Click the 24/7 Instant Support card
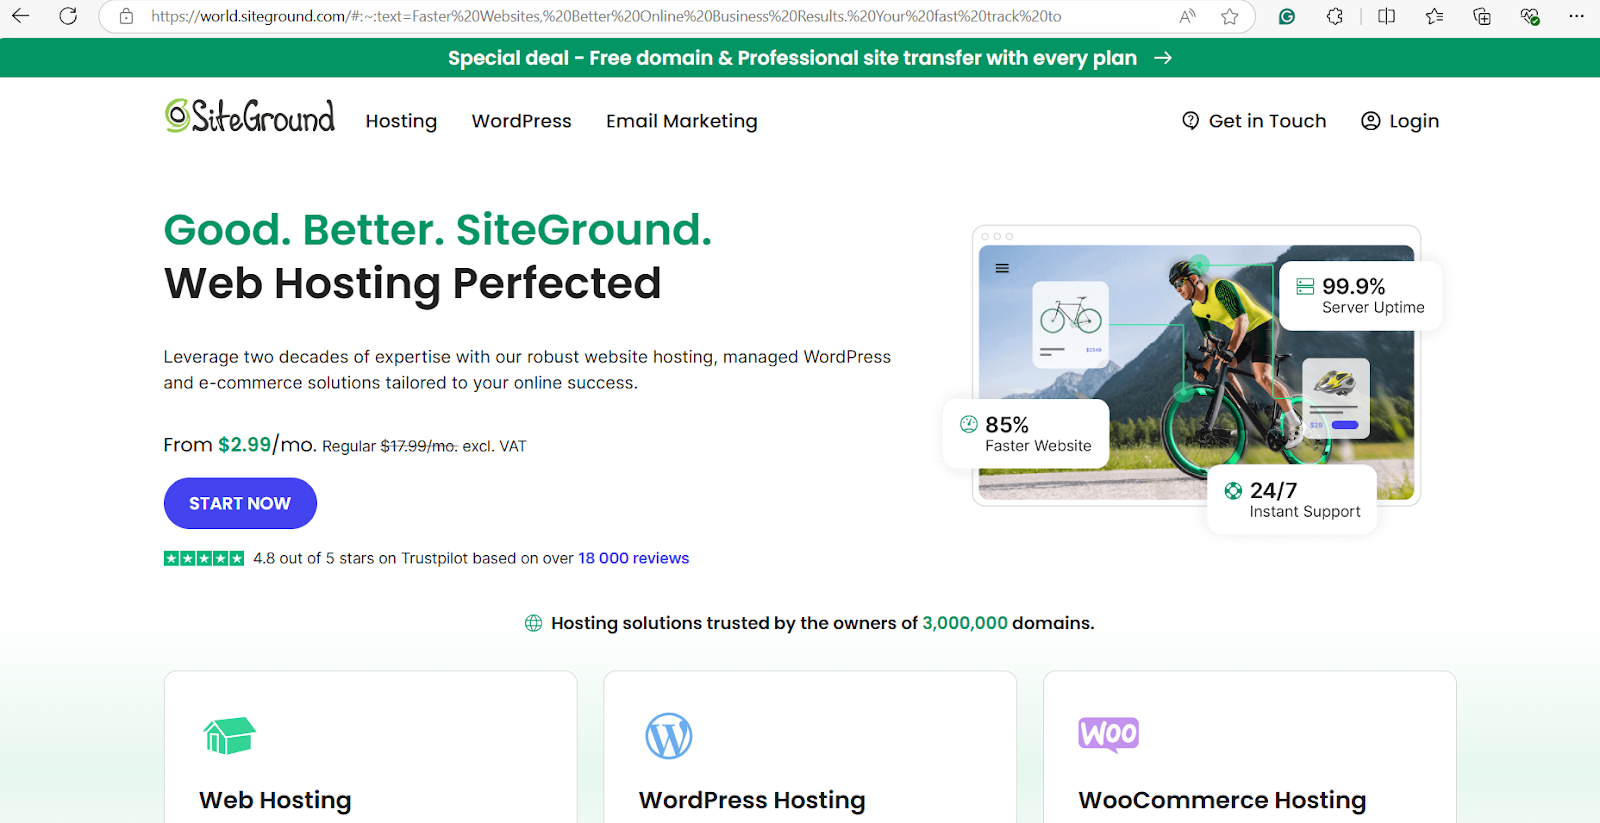This screenshot has height=823, width=1600. [x=1292, y=499]
